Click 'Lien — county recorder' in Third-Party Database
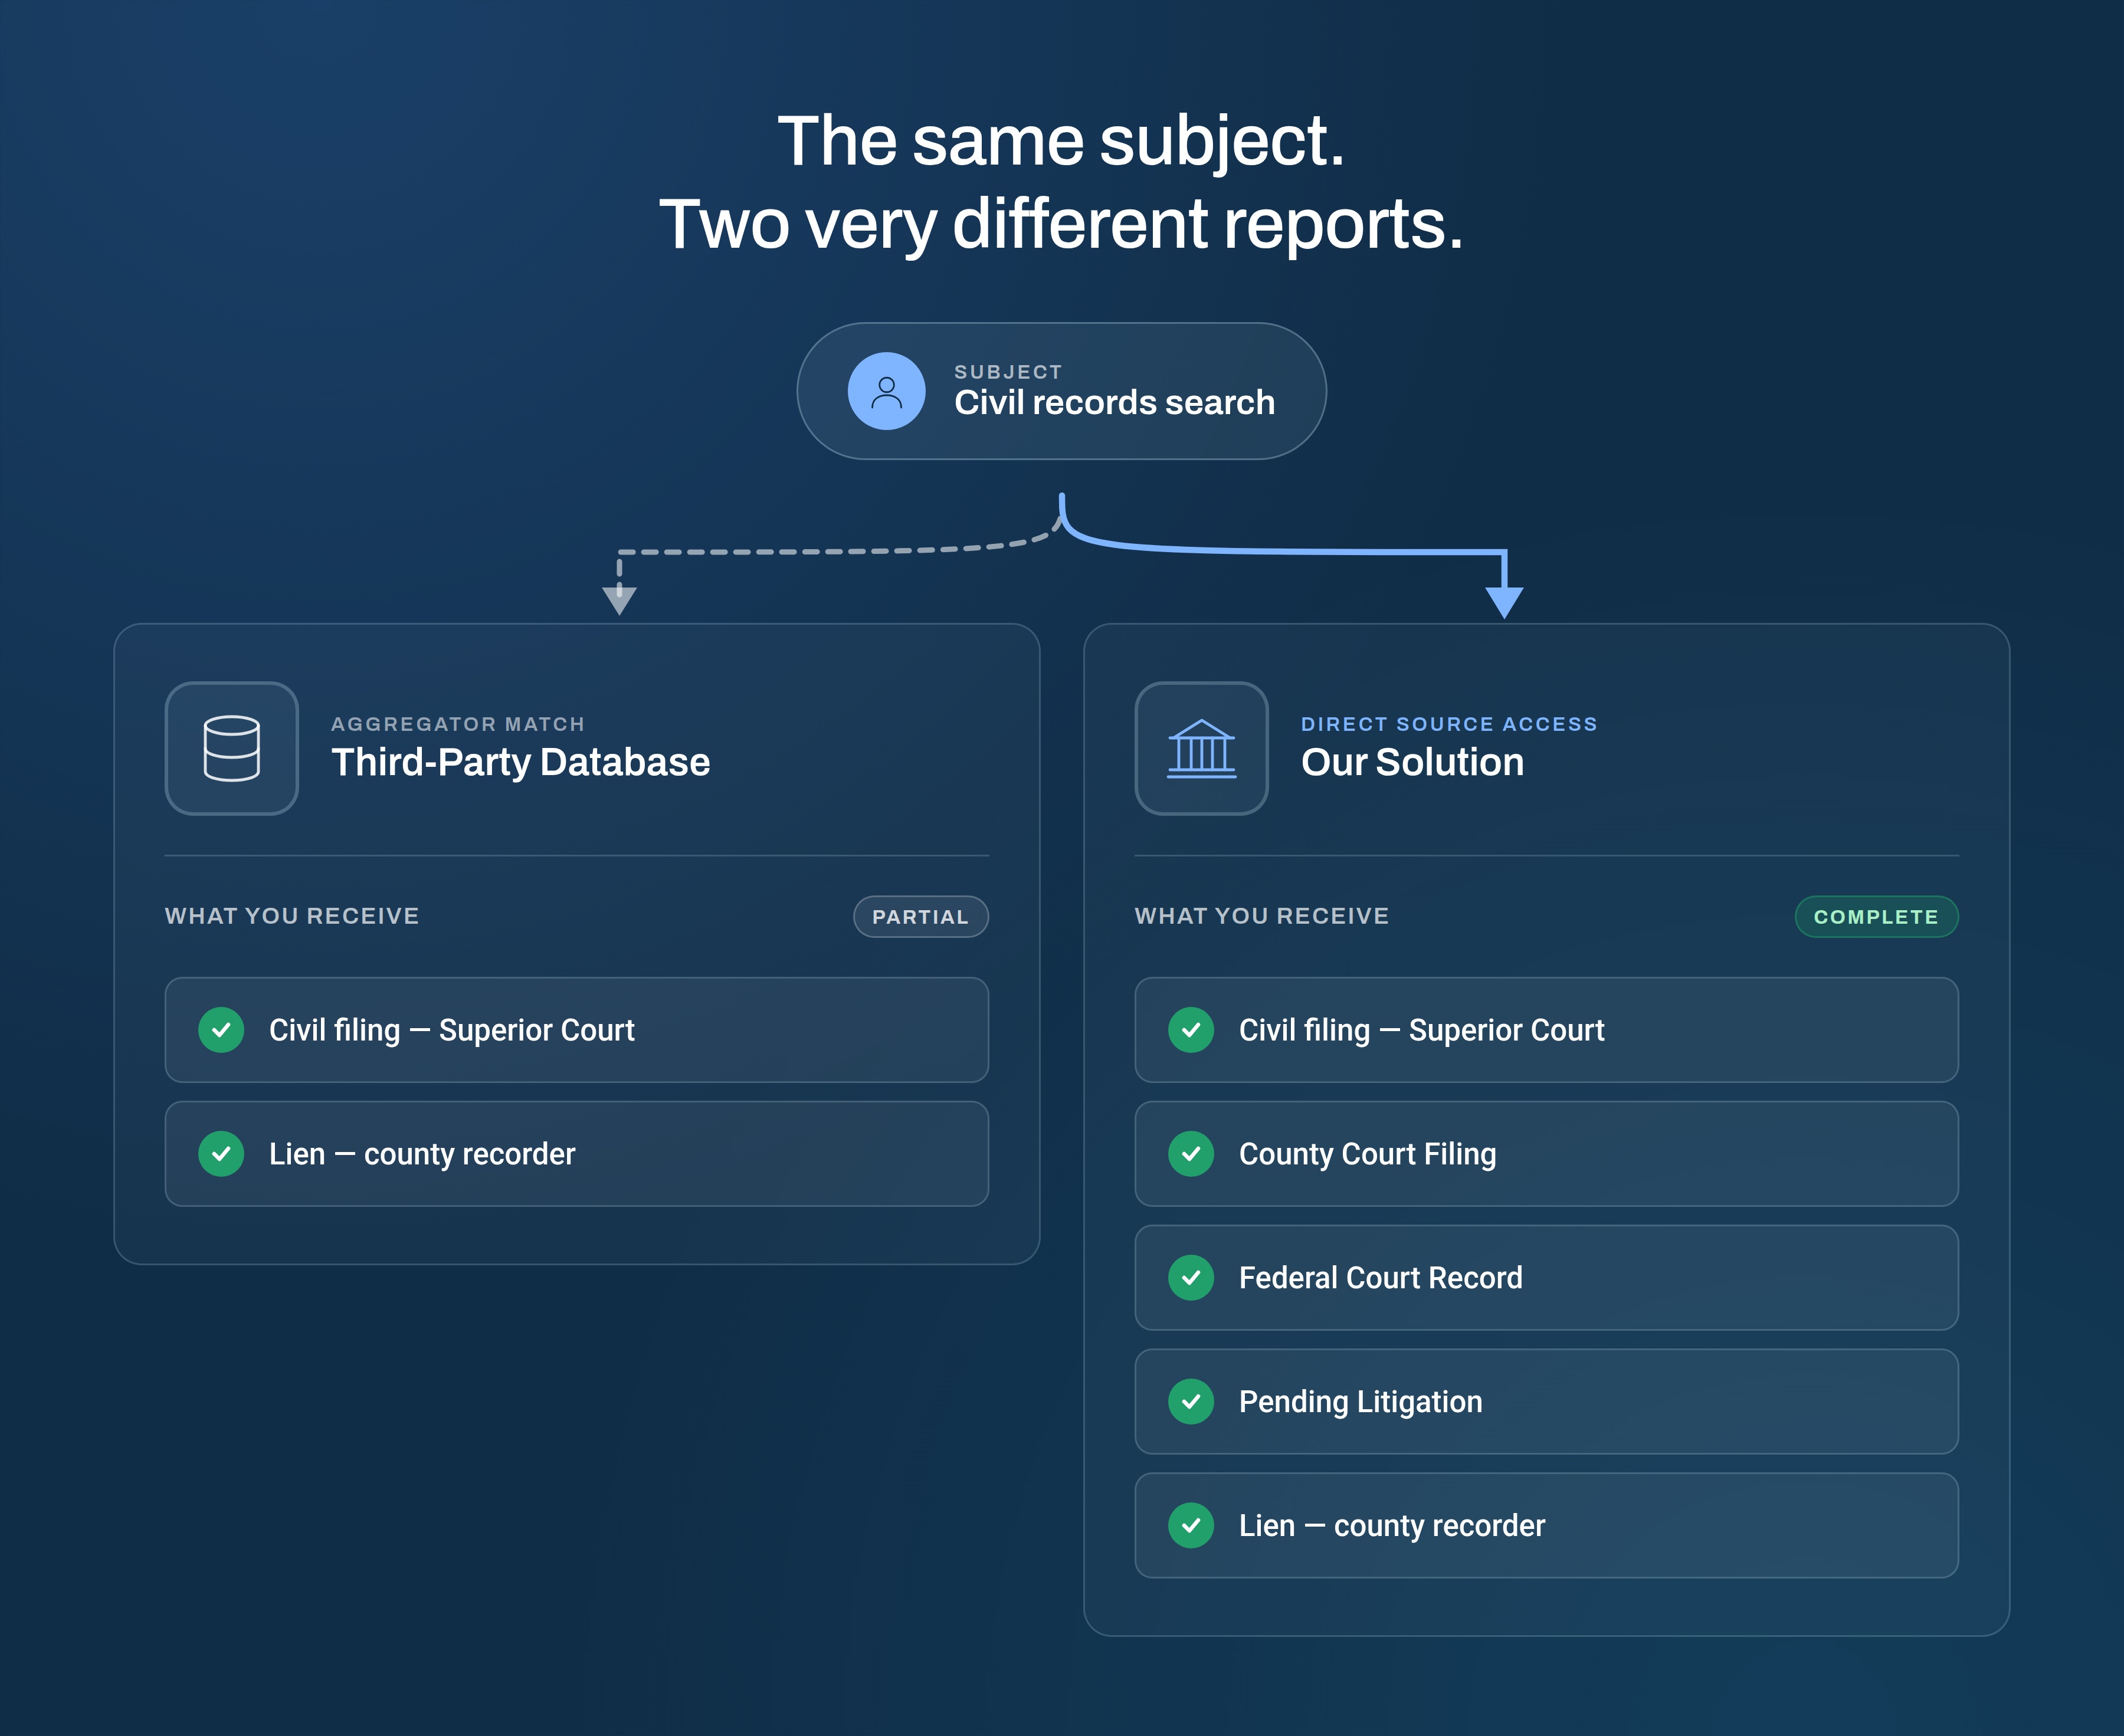 (x=577, y=1154)
